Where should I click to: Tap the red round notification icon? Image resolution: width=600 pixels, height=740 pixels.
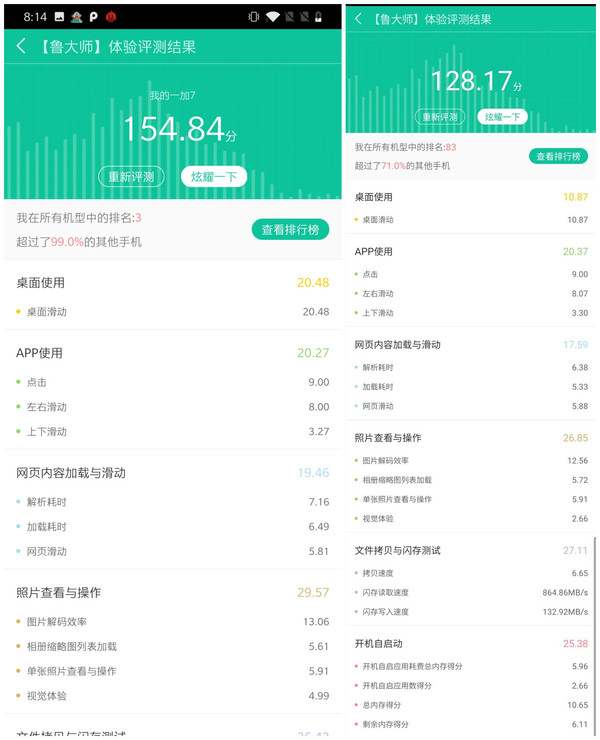tap(111, 17)
